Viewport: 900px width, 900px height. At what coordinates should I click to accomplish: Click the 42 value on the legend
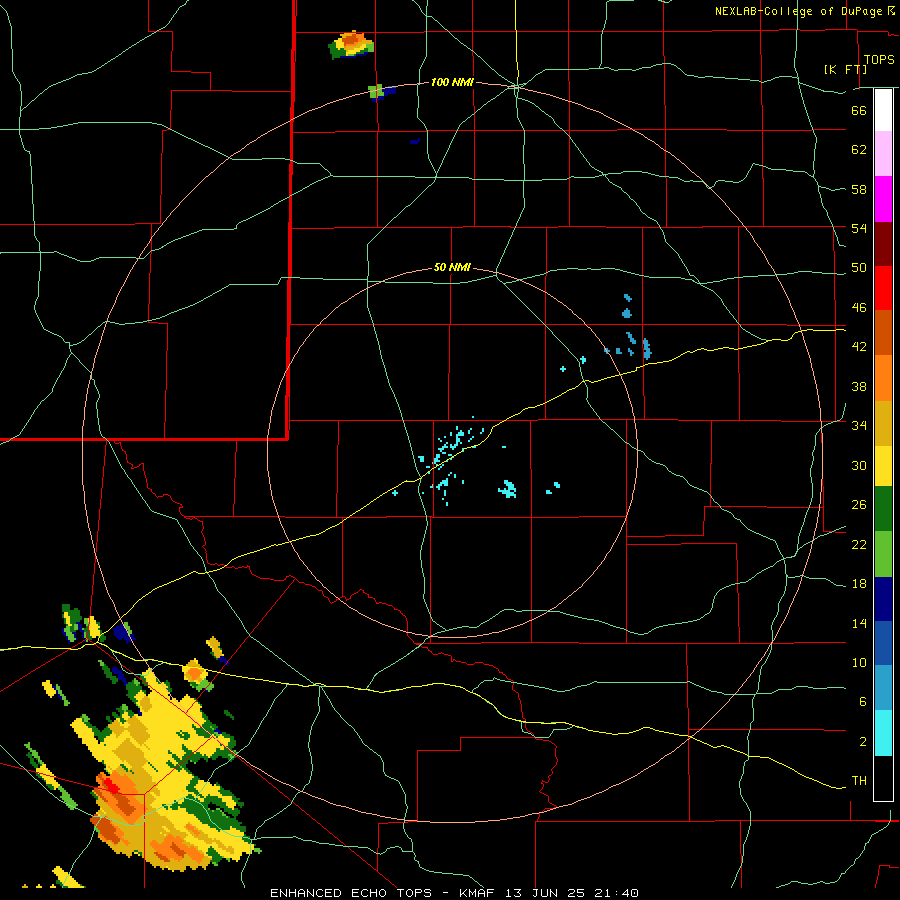(859, 347)
